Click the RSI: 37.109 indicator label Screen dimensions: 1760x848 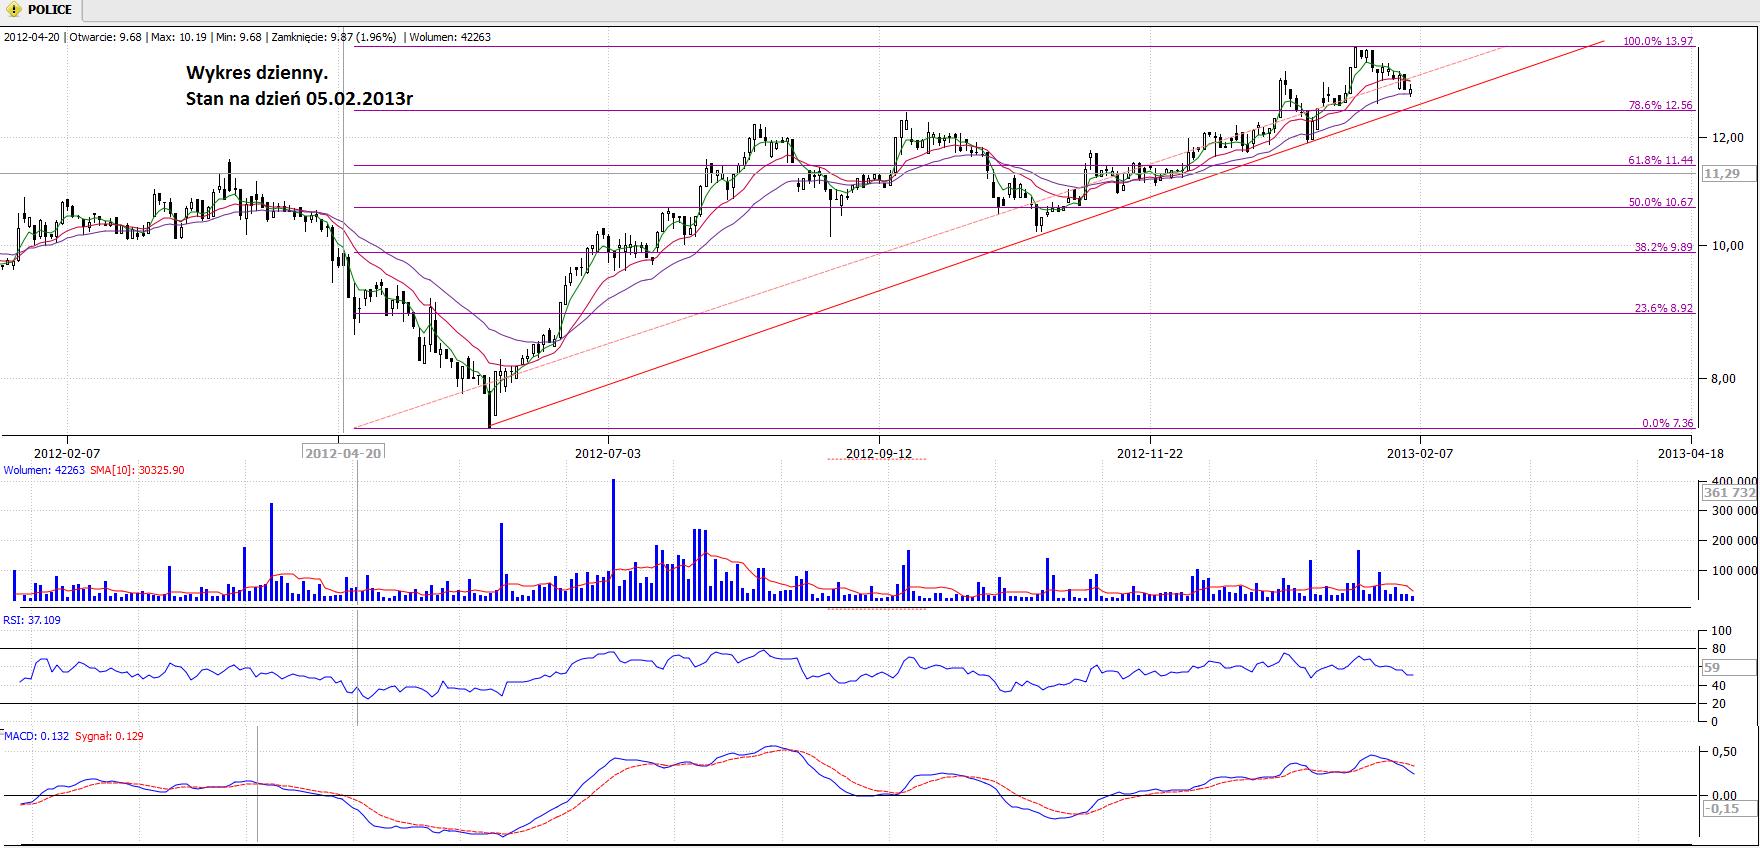tap(32, 620)
